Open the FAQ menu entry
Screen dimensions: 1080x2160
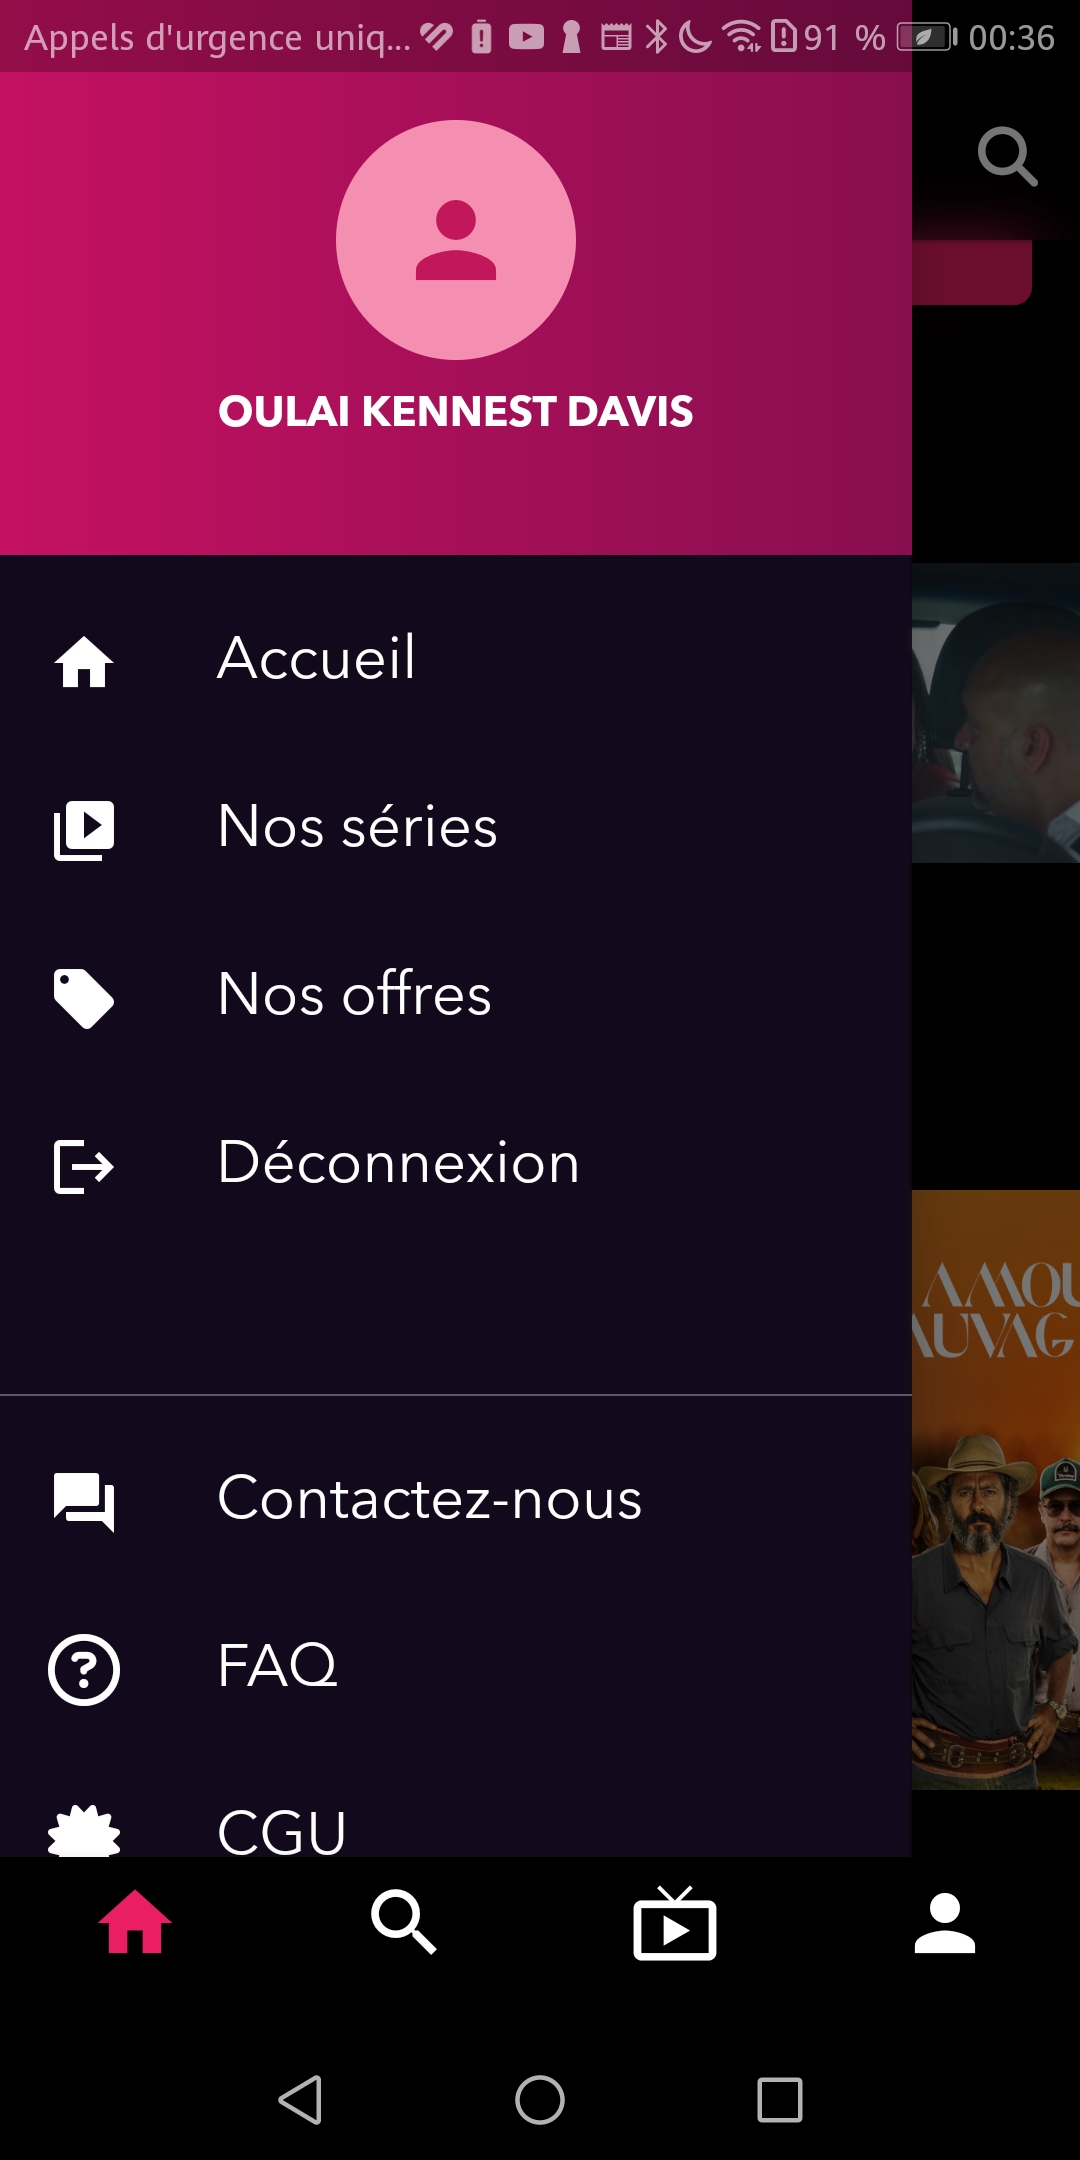277,1663
